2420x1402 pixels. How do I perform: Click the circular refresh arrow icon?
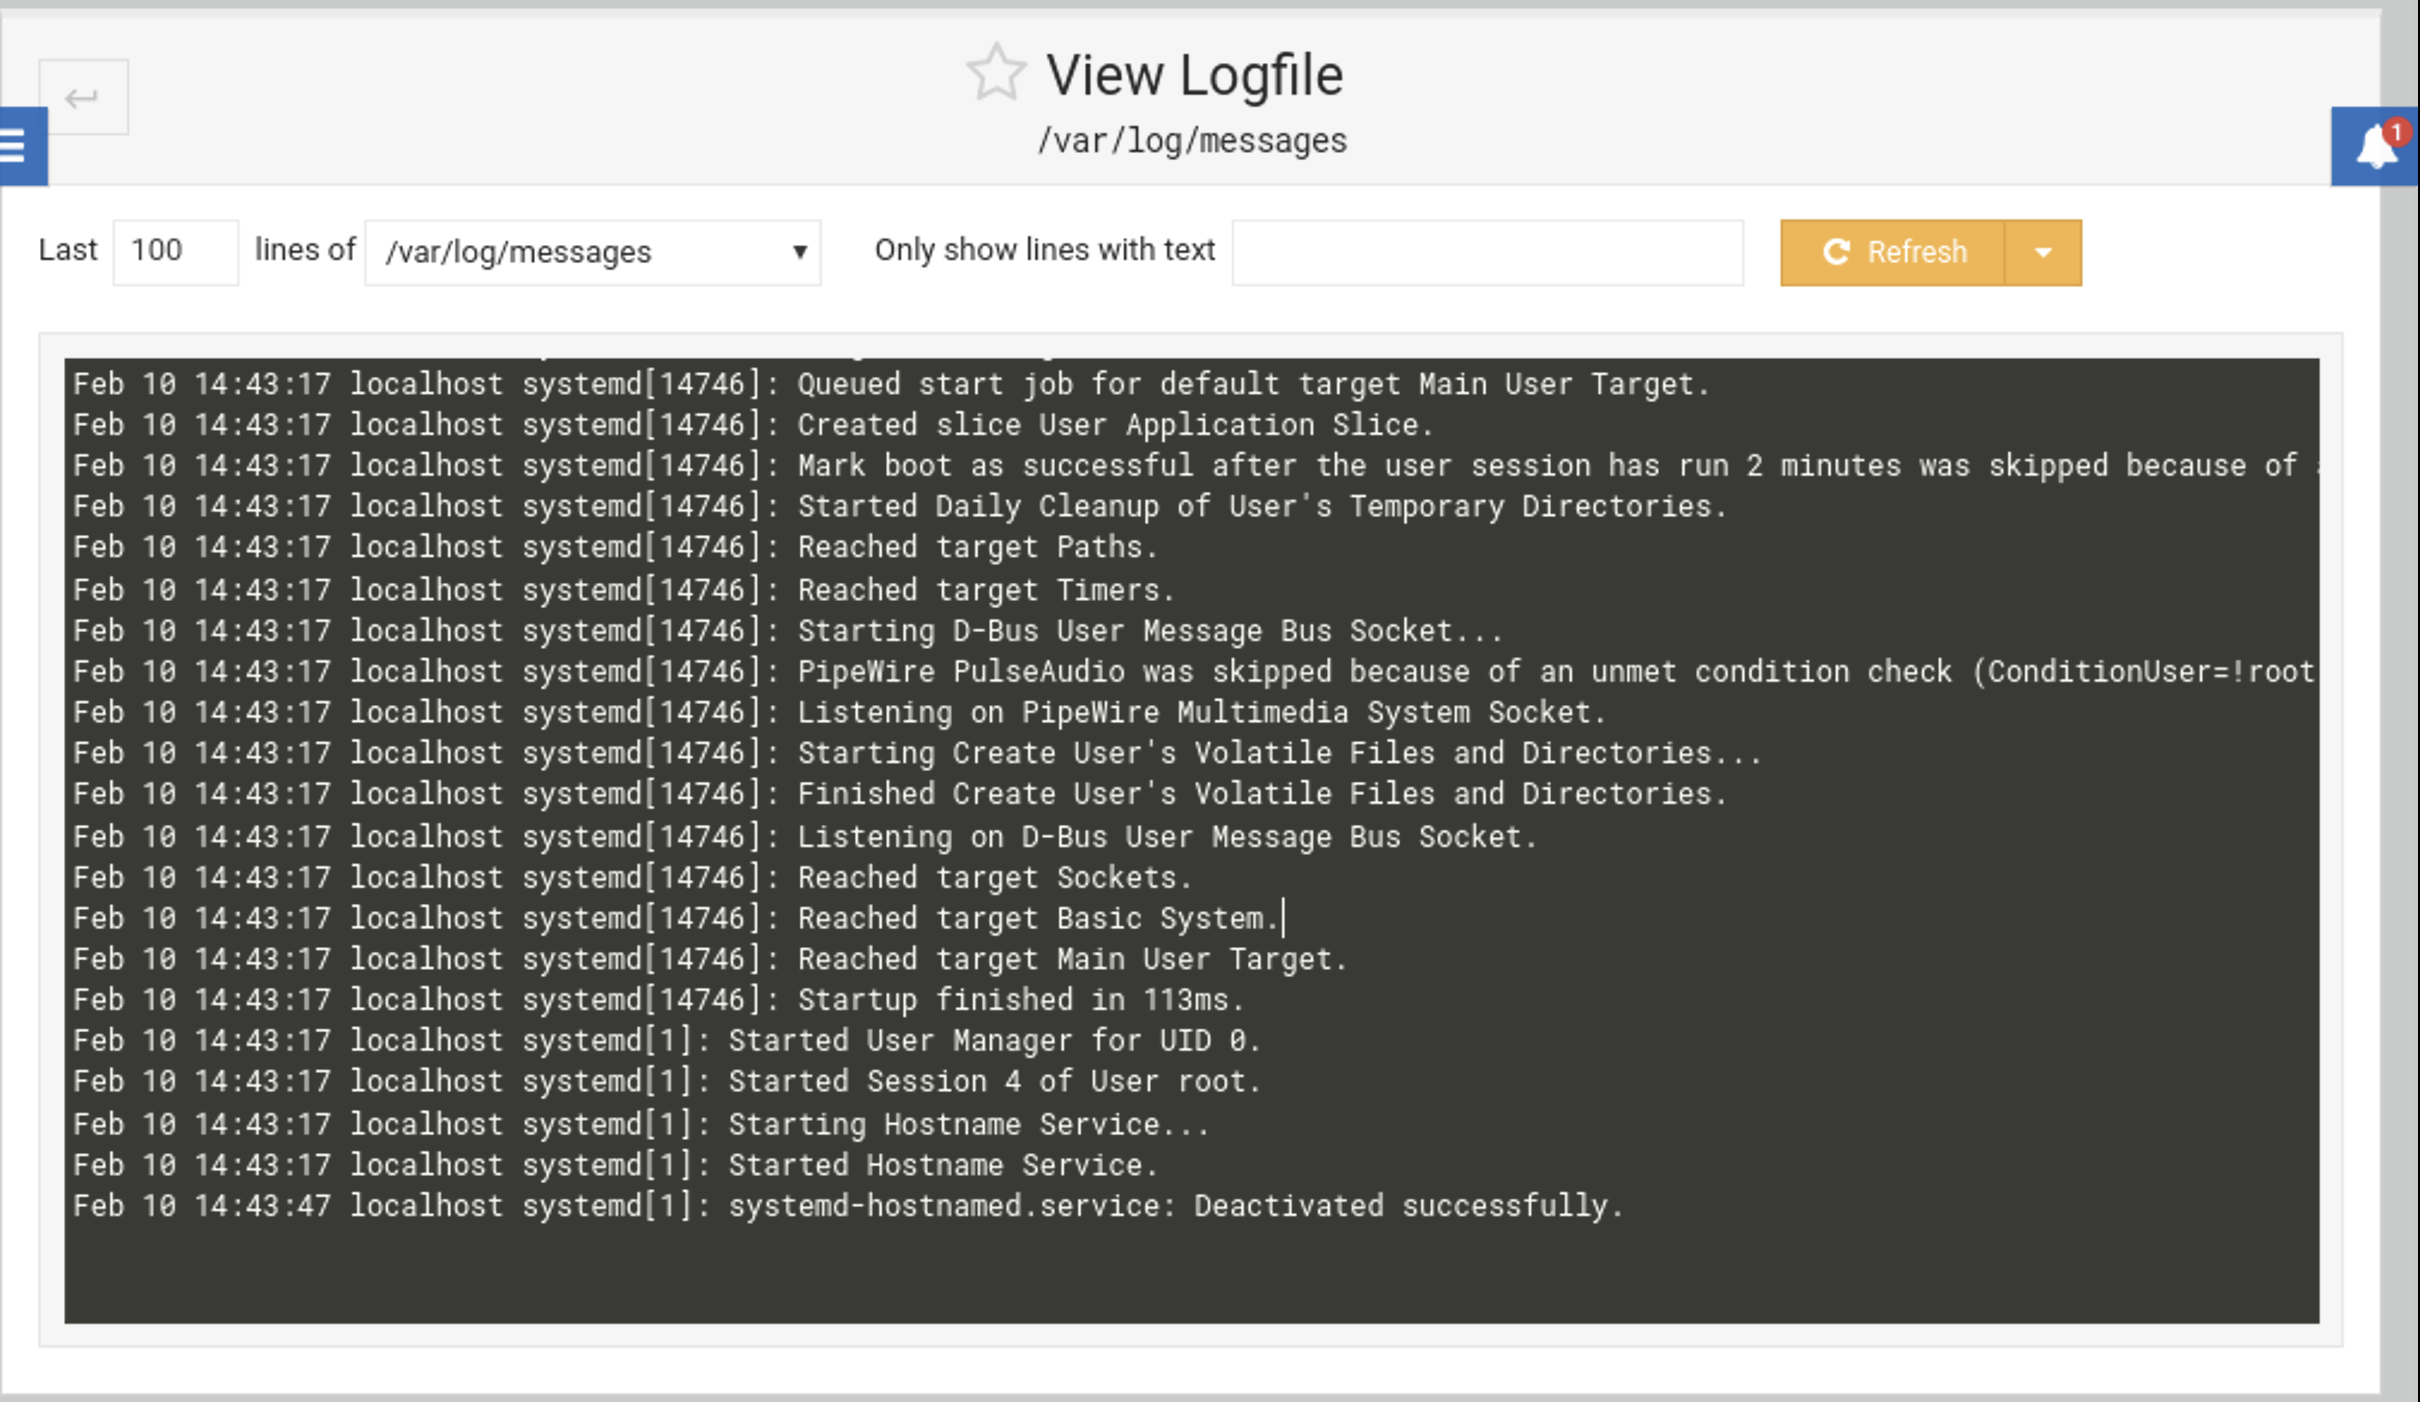(x=1836, y=252)
